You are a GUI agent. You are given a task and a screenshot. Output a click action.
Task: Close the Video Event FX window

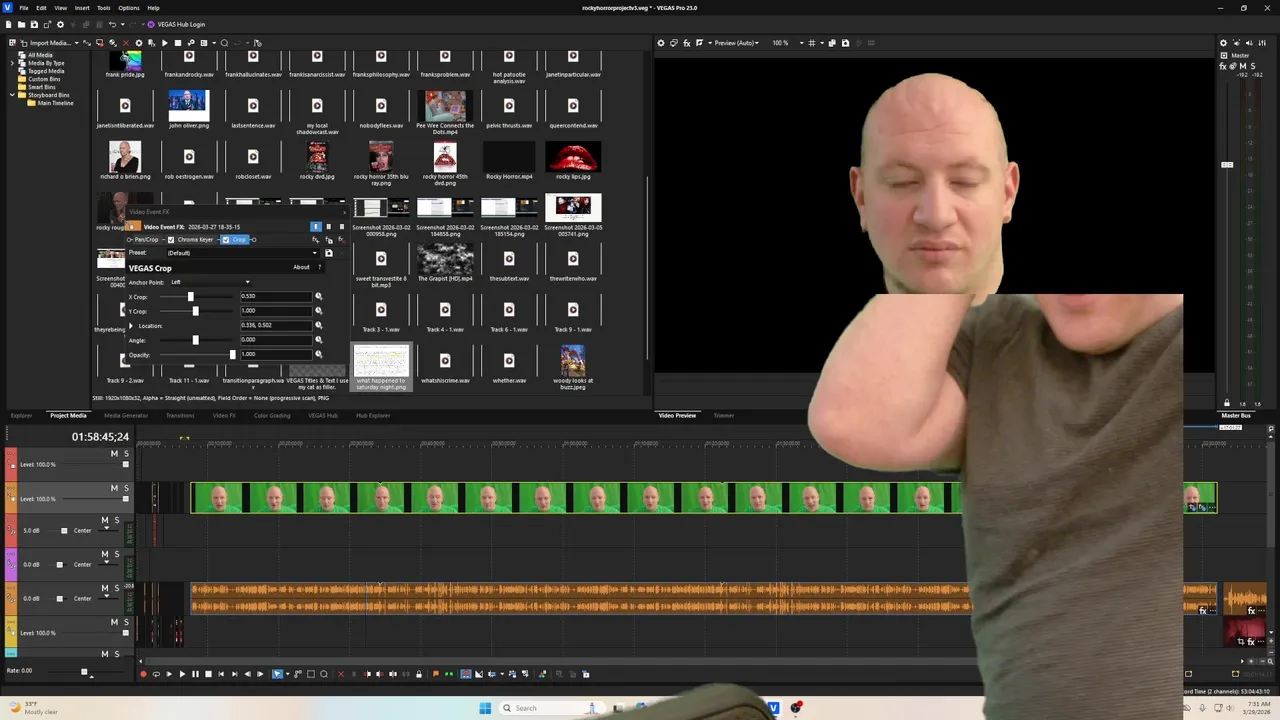point(345,212)
